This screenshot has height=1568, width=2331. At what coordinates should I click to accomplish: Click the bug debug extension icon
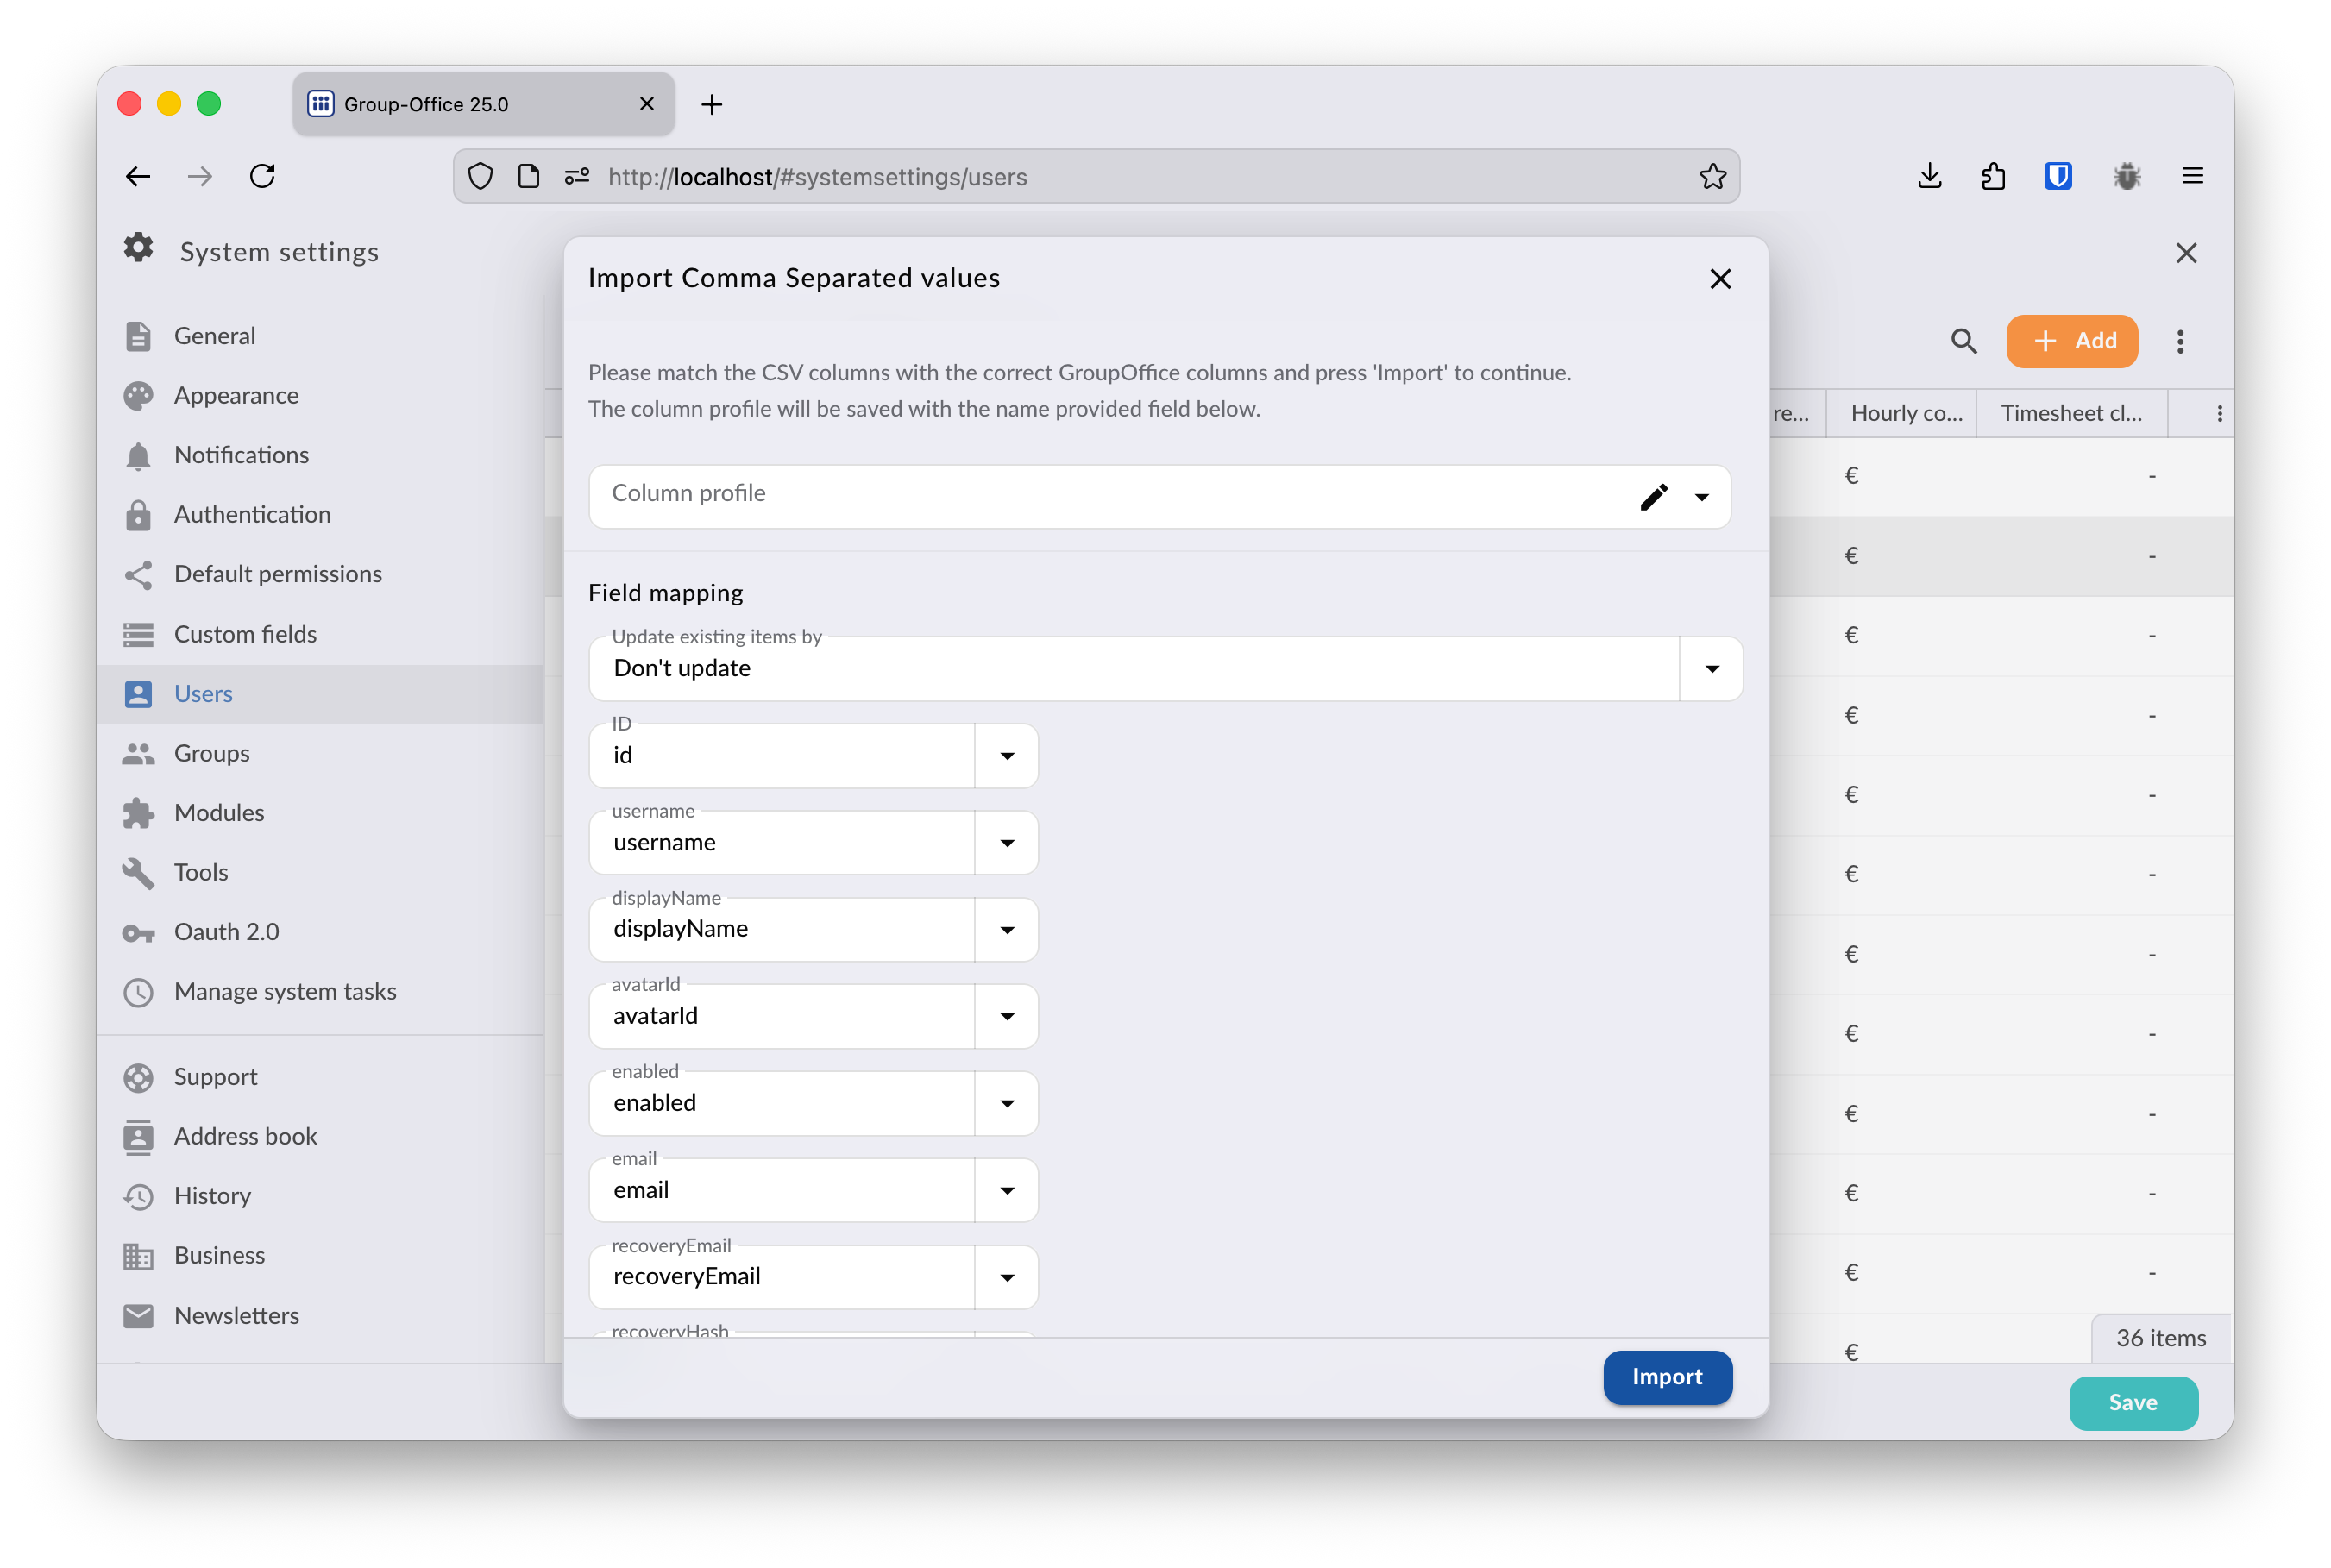[2127, 177]
